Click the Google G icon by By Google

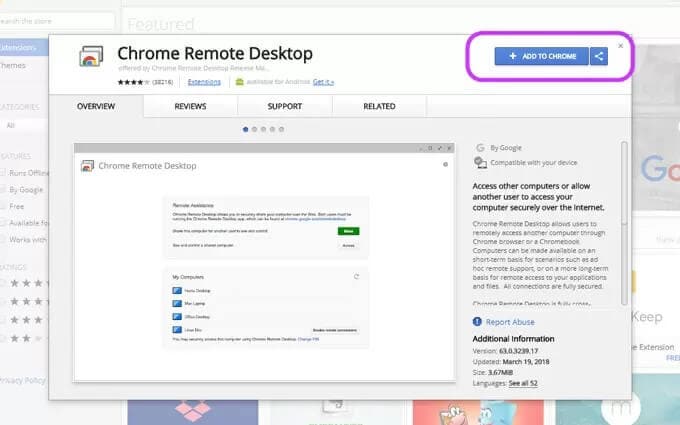[480, 148]
